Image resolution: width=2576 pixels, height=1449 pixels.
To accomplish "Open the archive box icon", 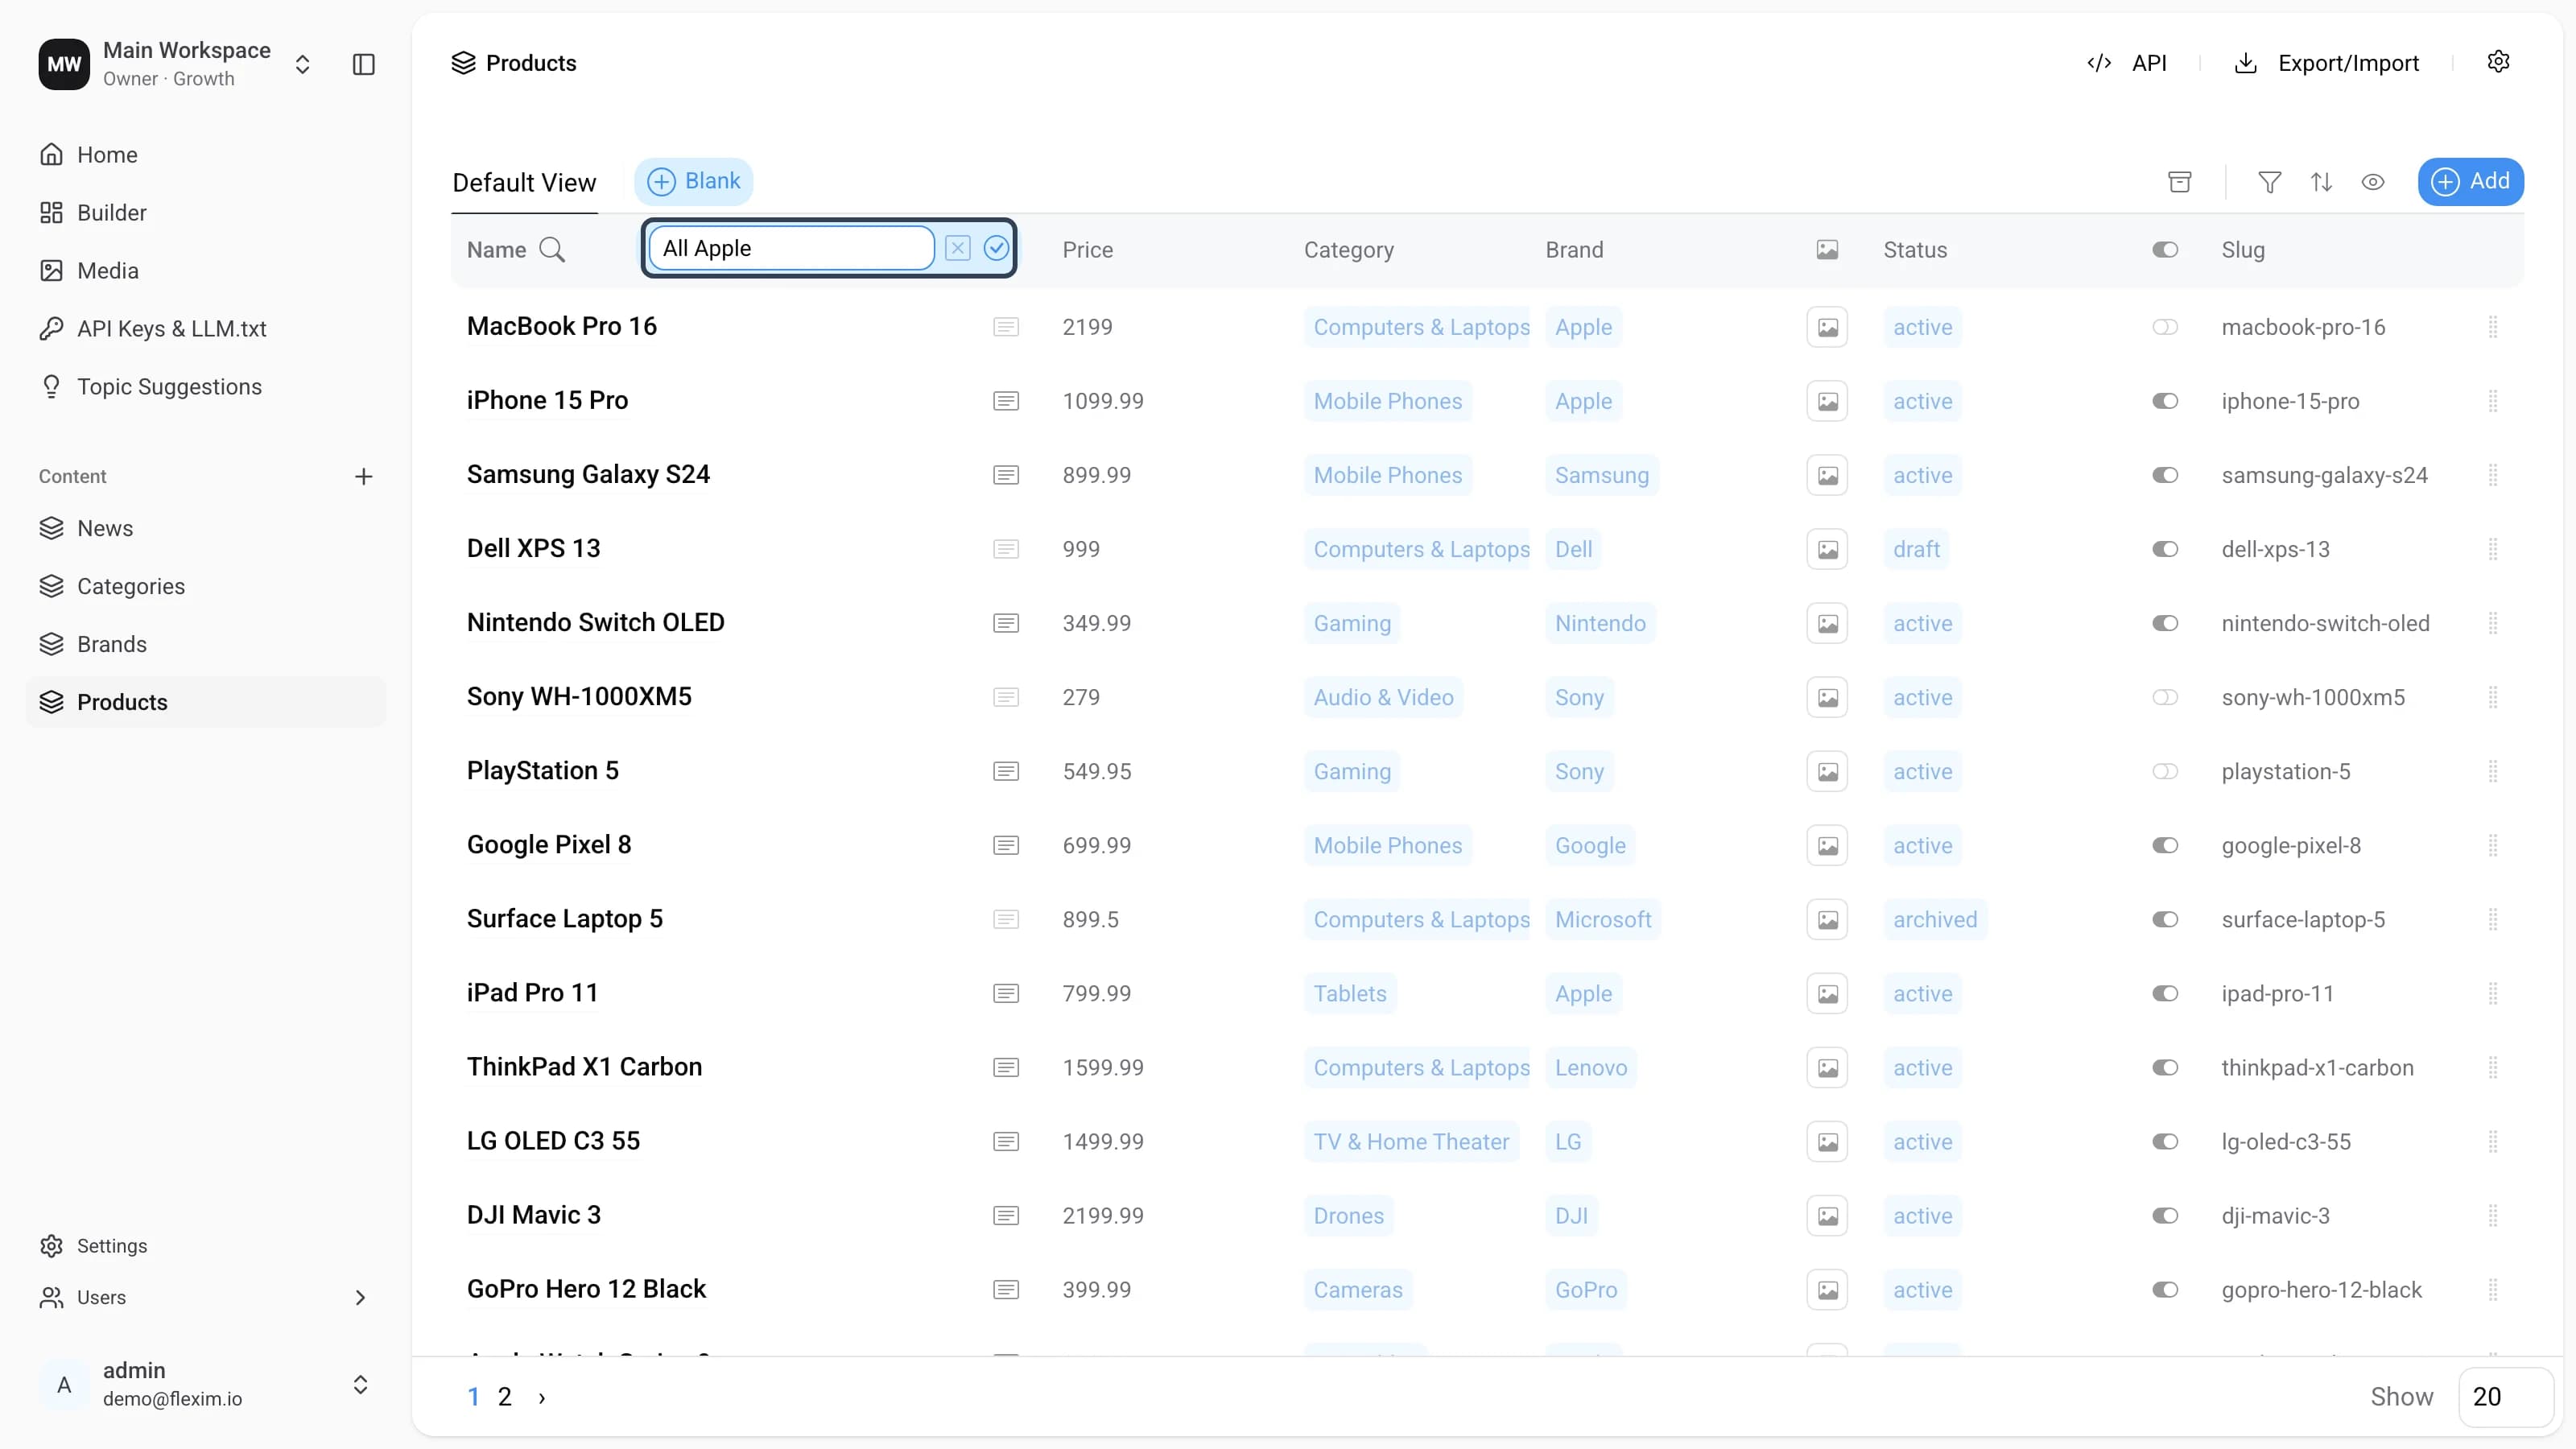I will coord(2180,182).
